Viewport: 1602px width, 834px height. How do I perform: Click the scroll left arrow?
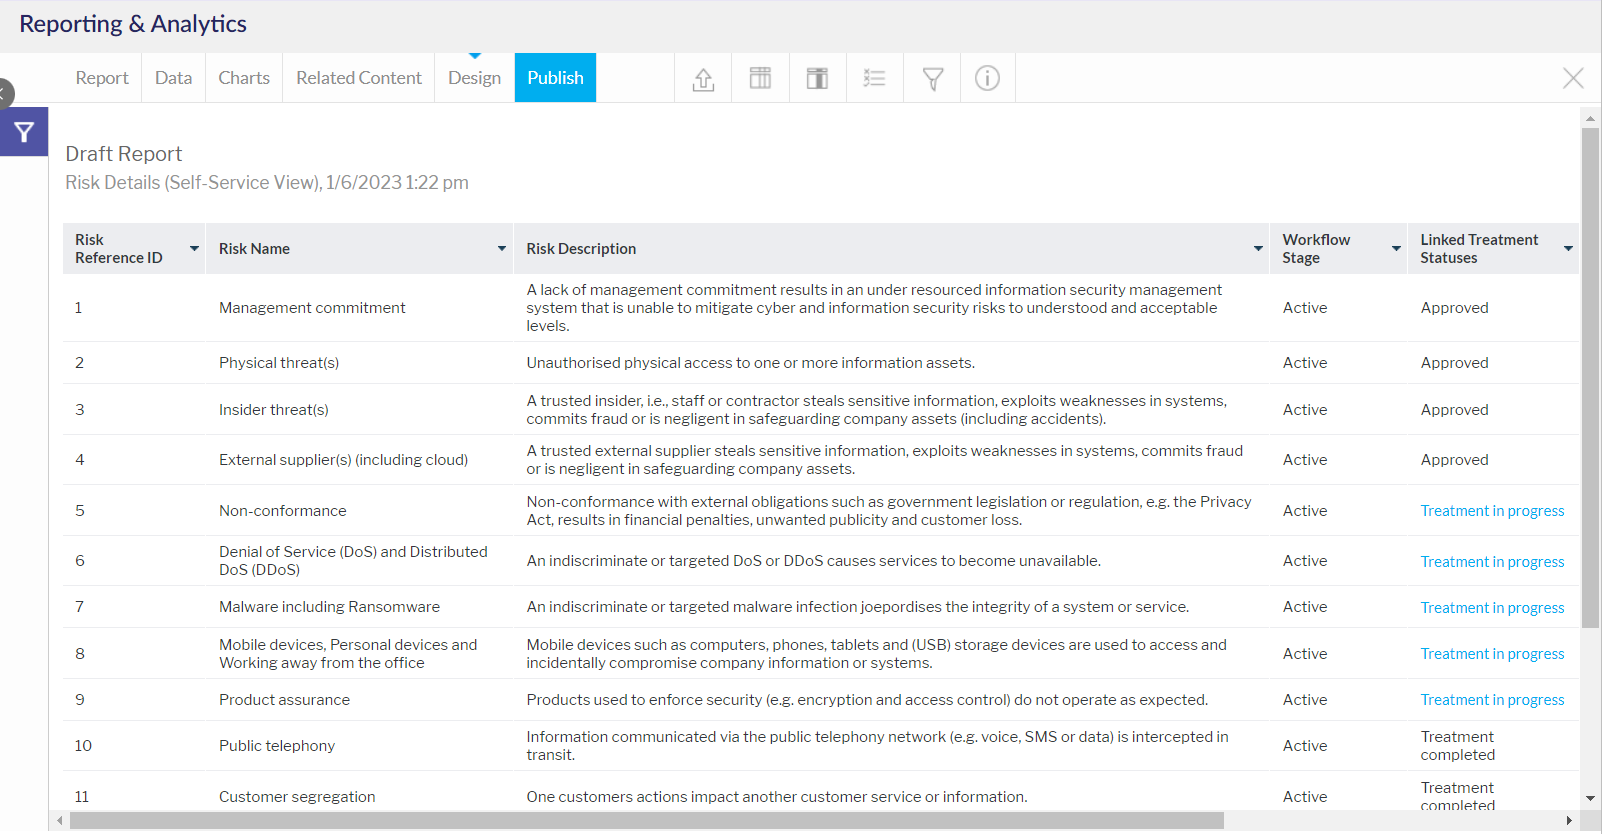(x=60, y=821)
